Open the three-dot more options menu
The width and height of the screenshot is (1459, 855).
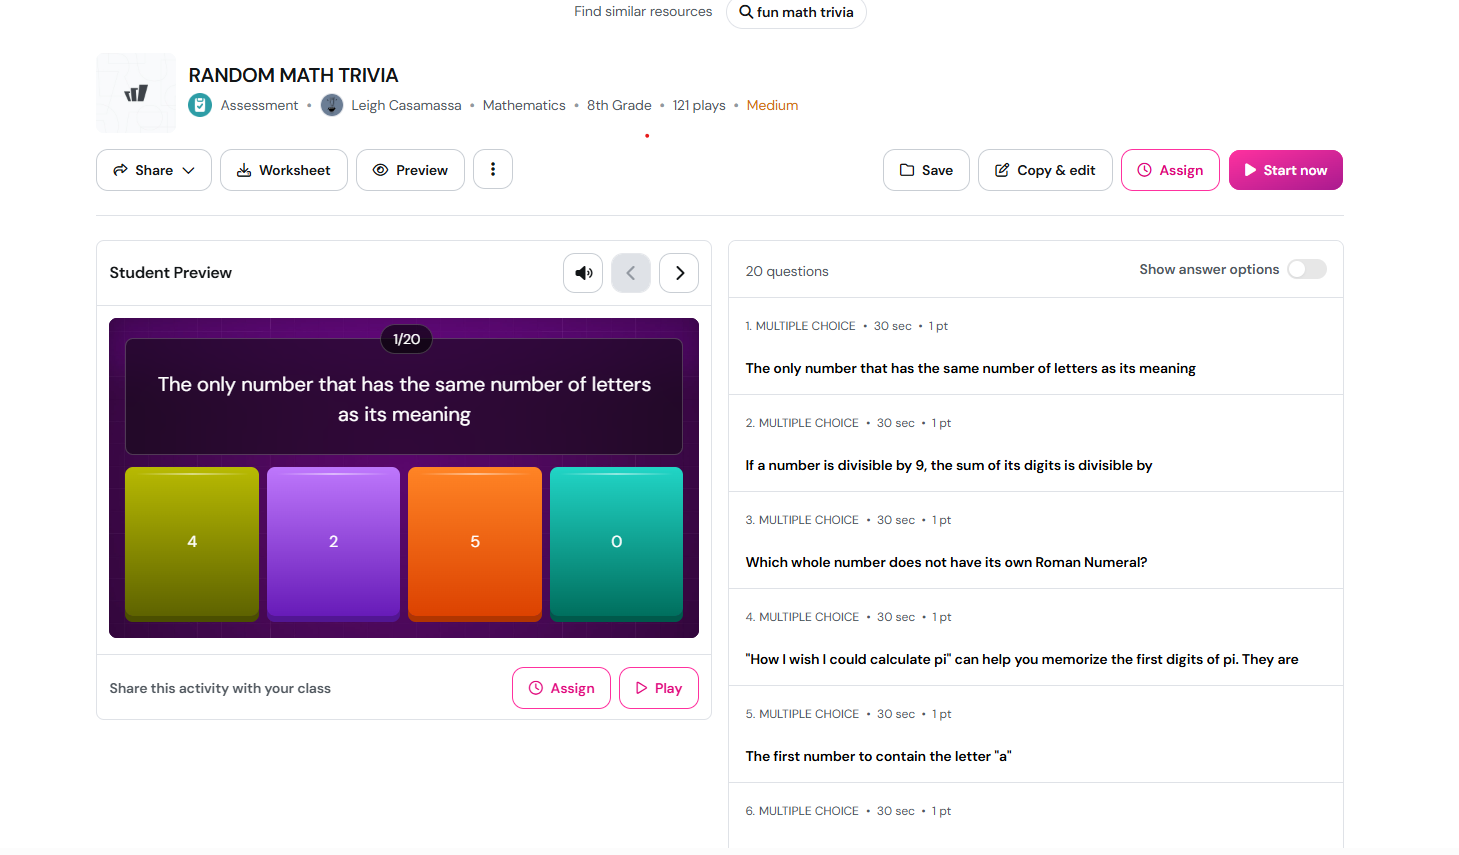(493, 170)
